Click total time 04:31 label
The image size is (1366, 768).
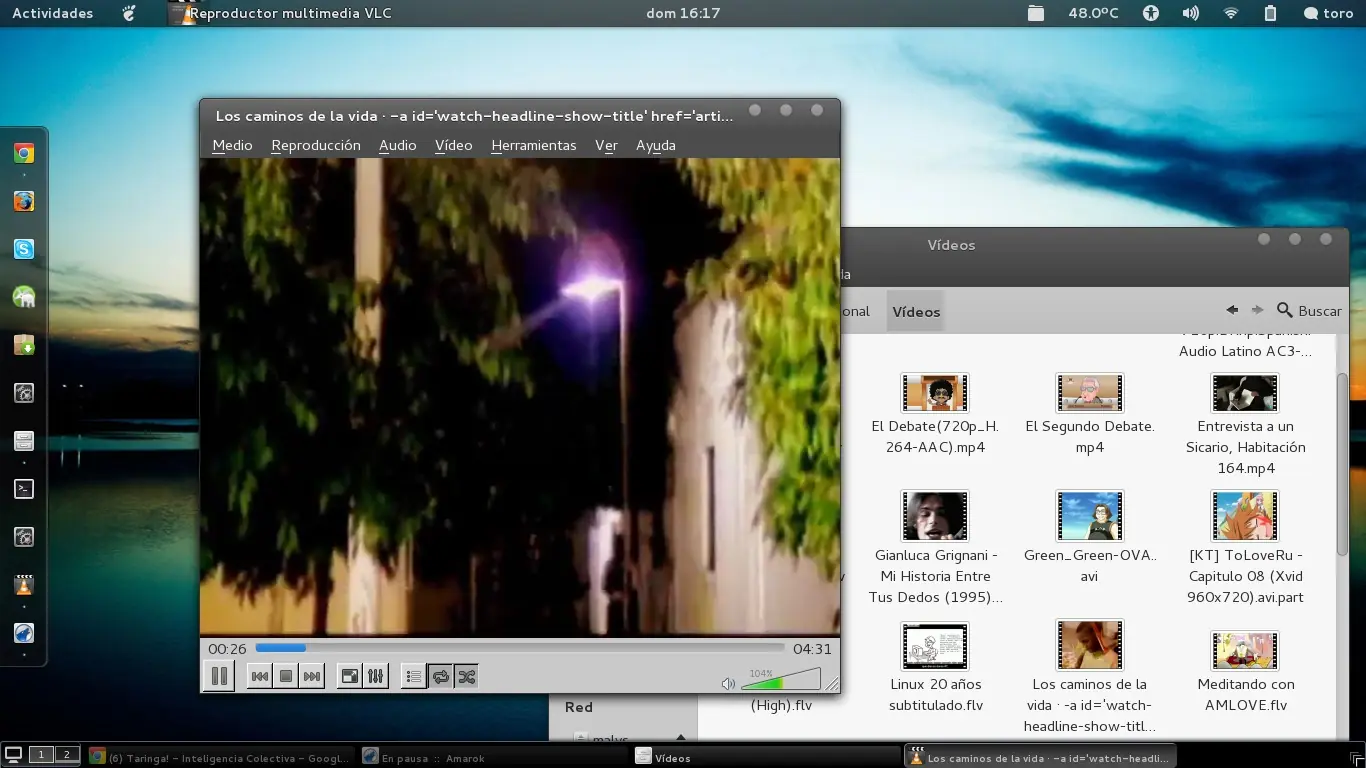pos(812,649)
